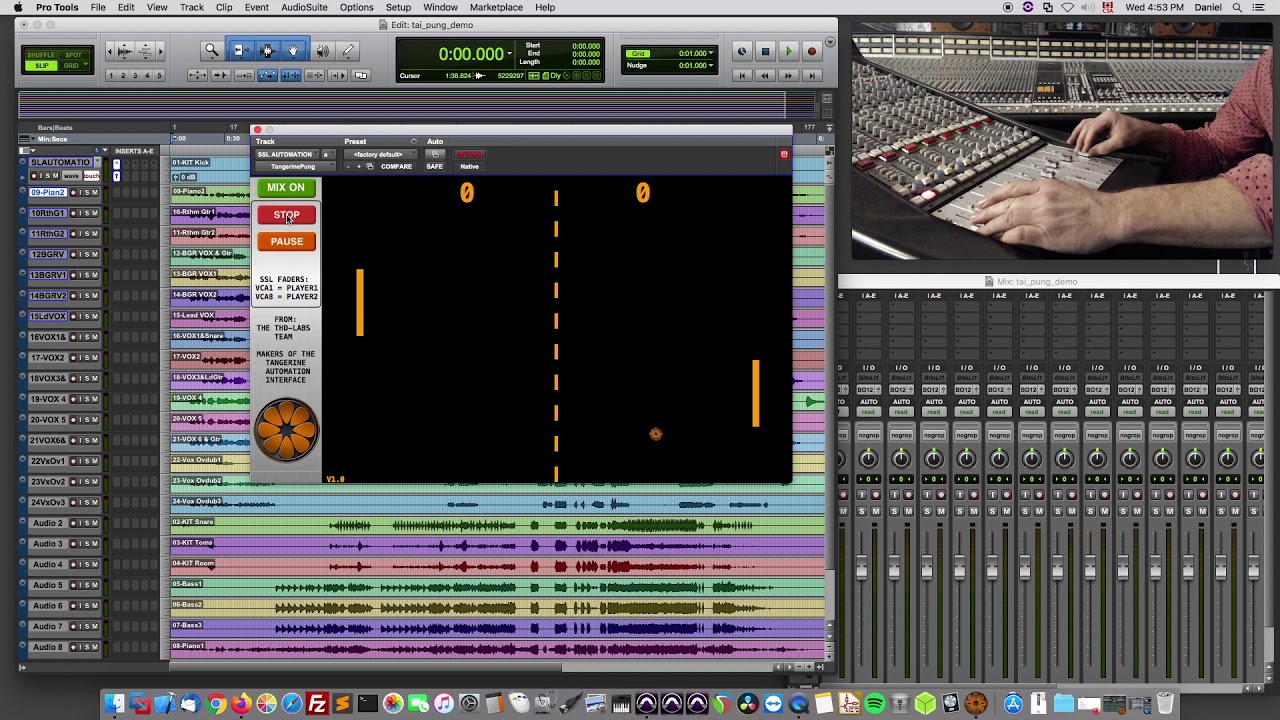Click Return to Zero transport button

click(x=742, y=75)
